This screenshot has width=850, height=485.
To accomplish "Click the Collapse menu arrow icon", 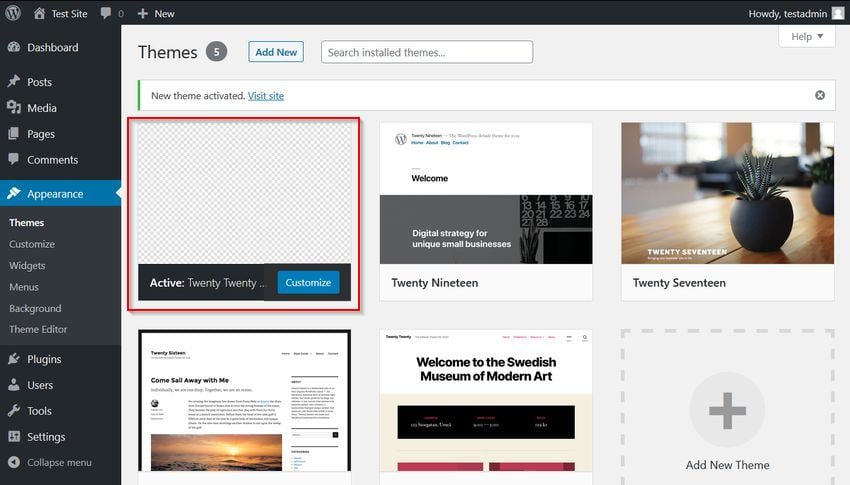I will [x=14, y=462].
